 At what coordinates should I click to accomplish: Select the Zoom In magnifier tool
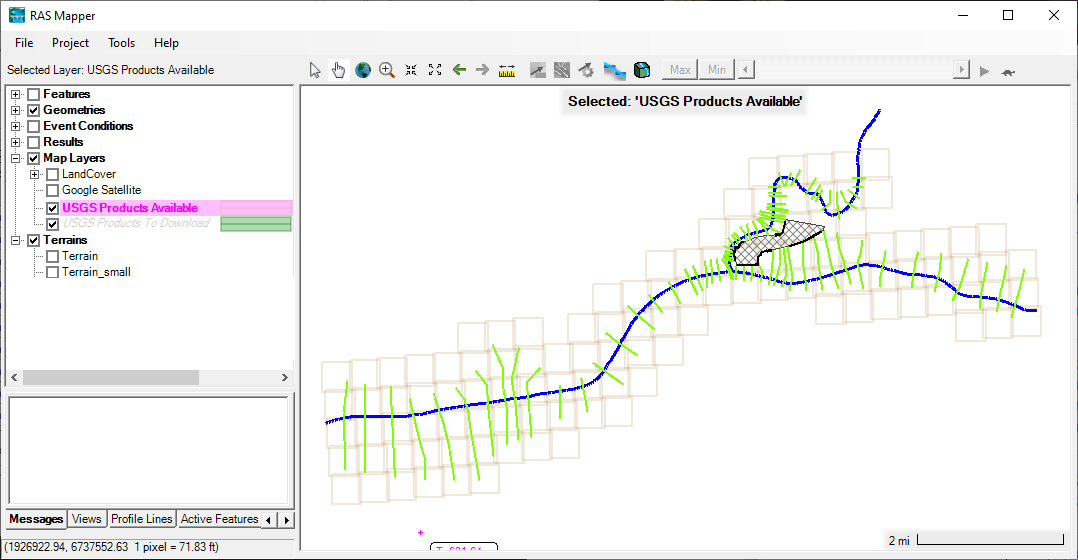point(387,70)
